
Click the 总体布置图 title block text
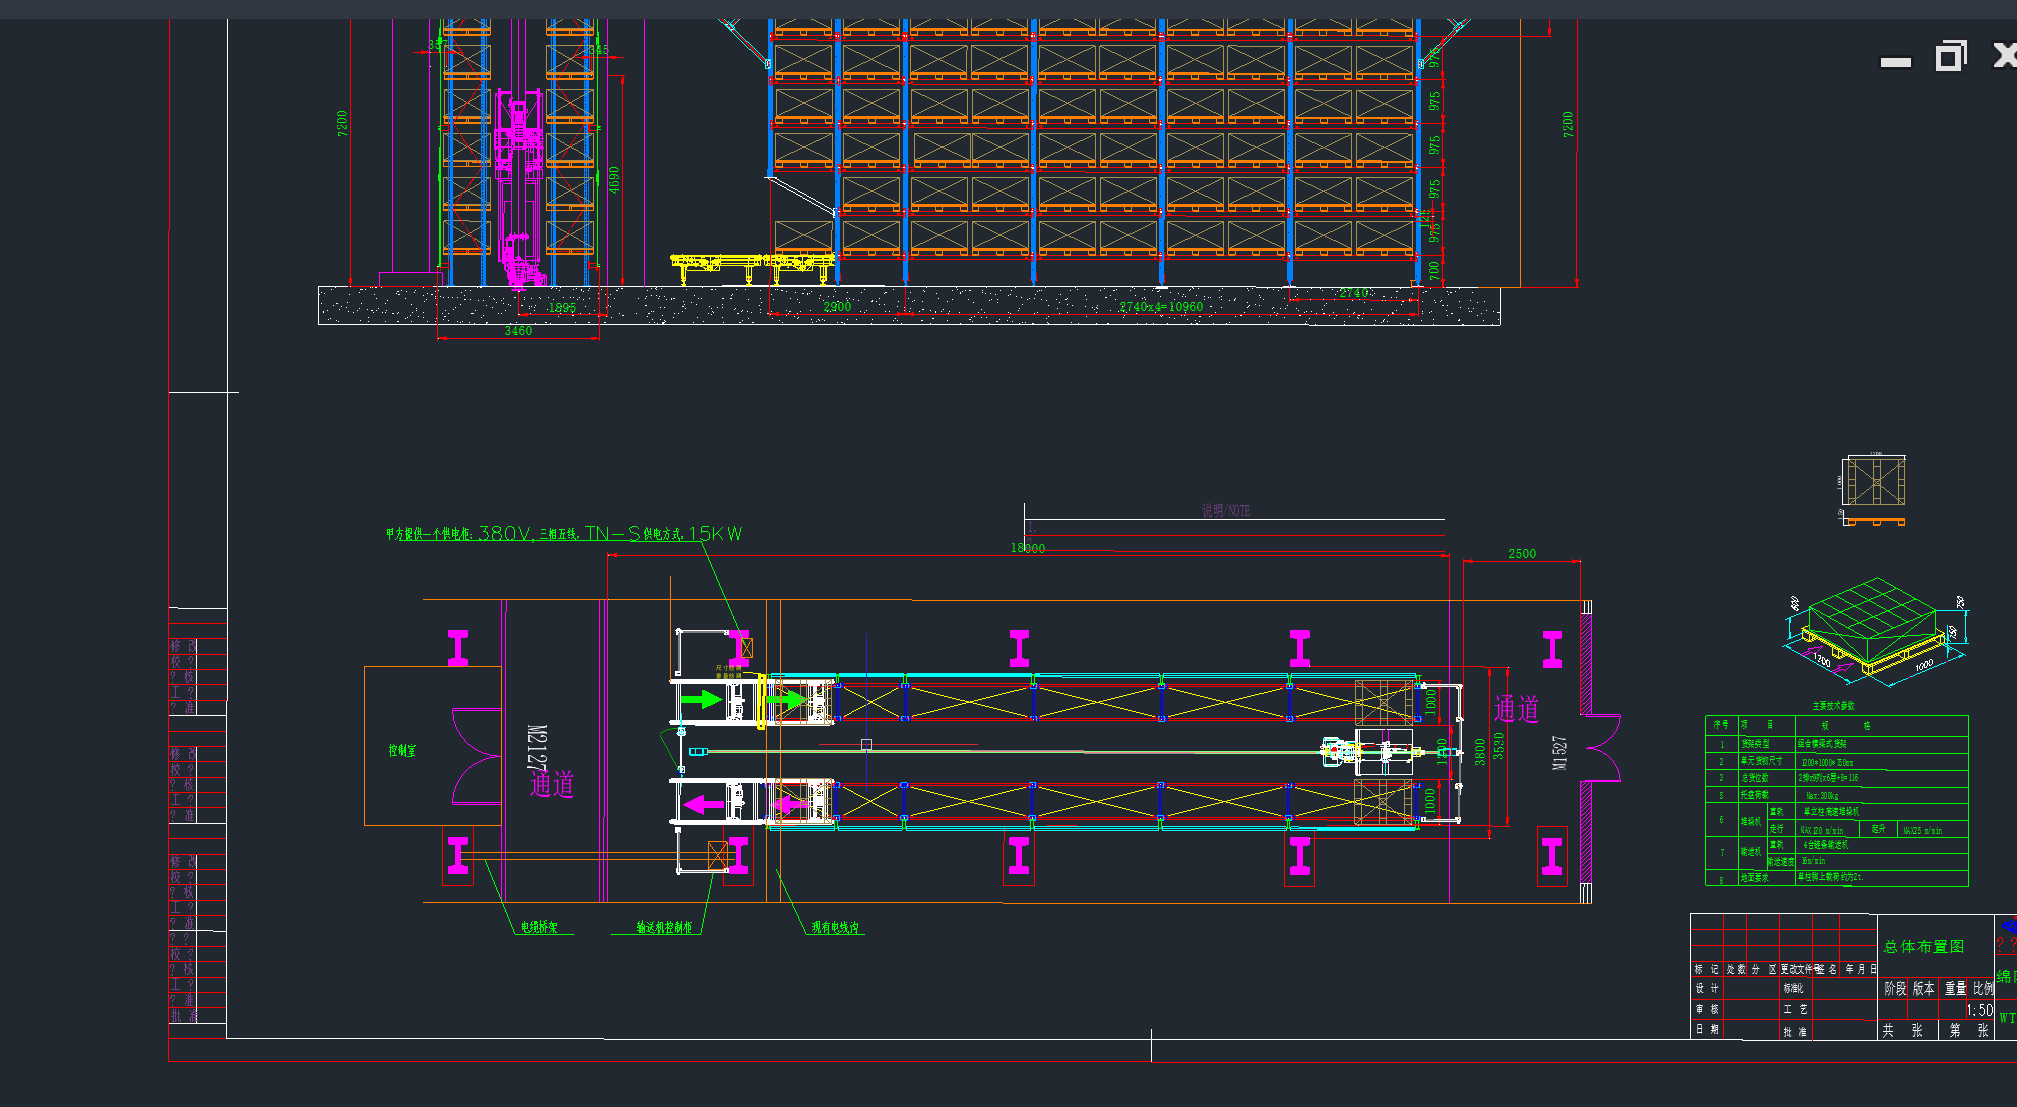[1923, 946]
